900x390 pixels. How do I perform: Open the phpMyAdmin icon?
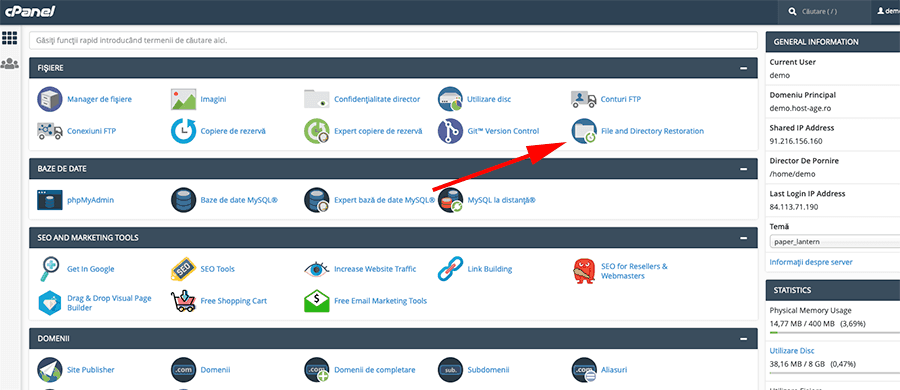(50, 200)
